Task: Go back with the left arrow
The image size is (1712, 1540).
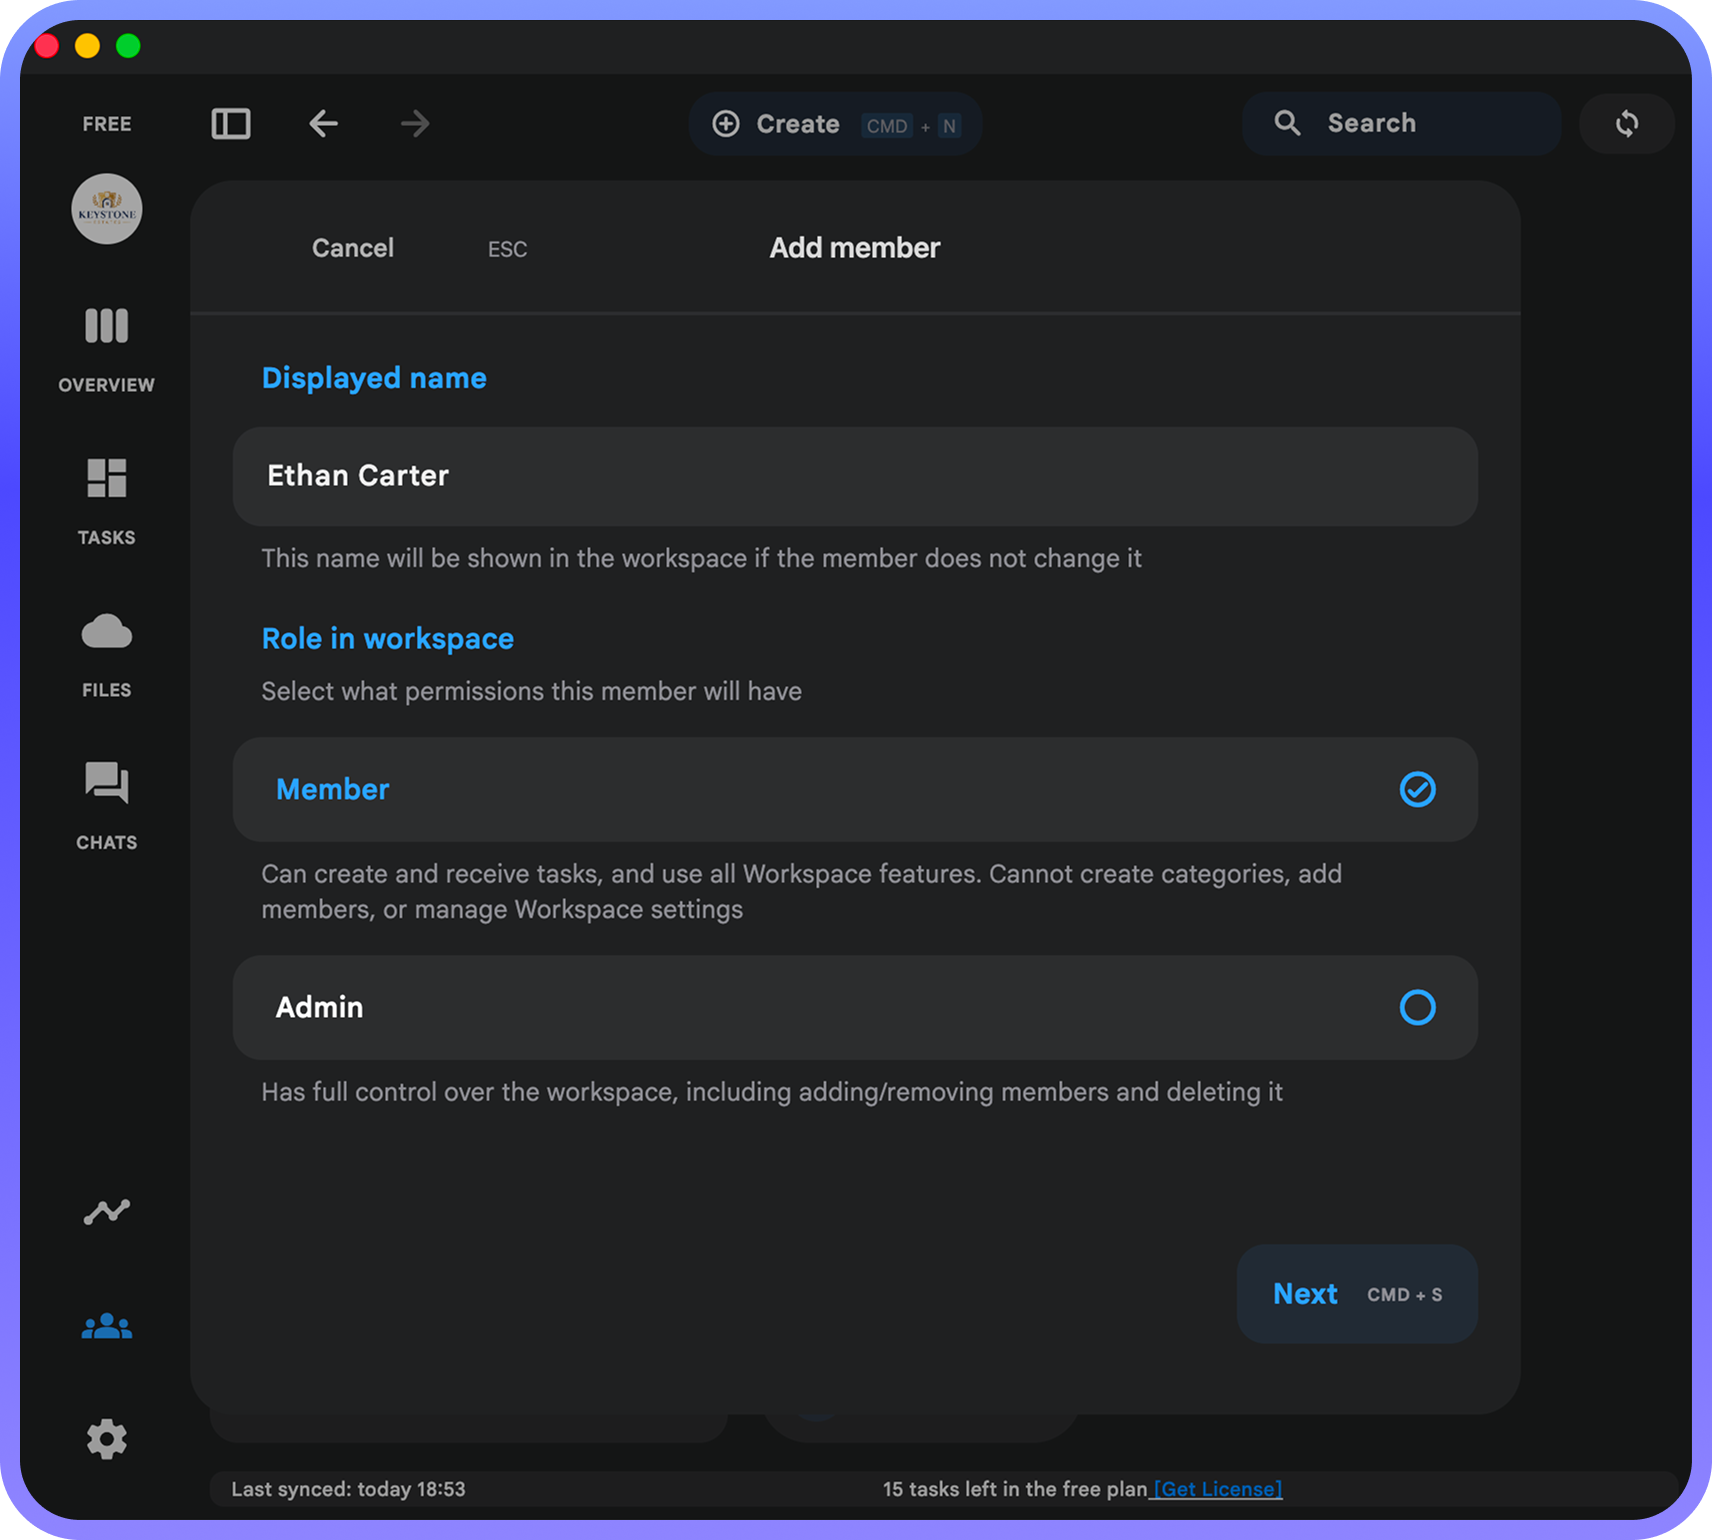Action: [x=323, y=124]
